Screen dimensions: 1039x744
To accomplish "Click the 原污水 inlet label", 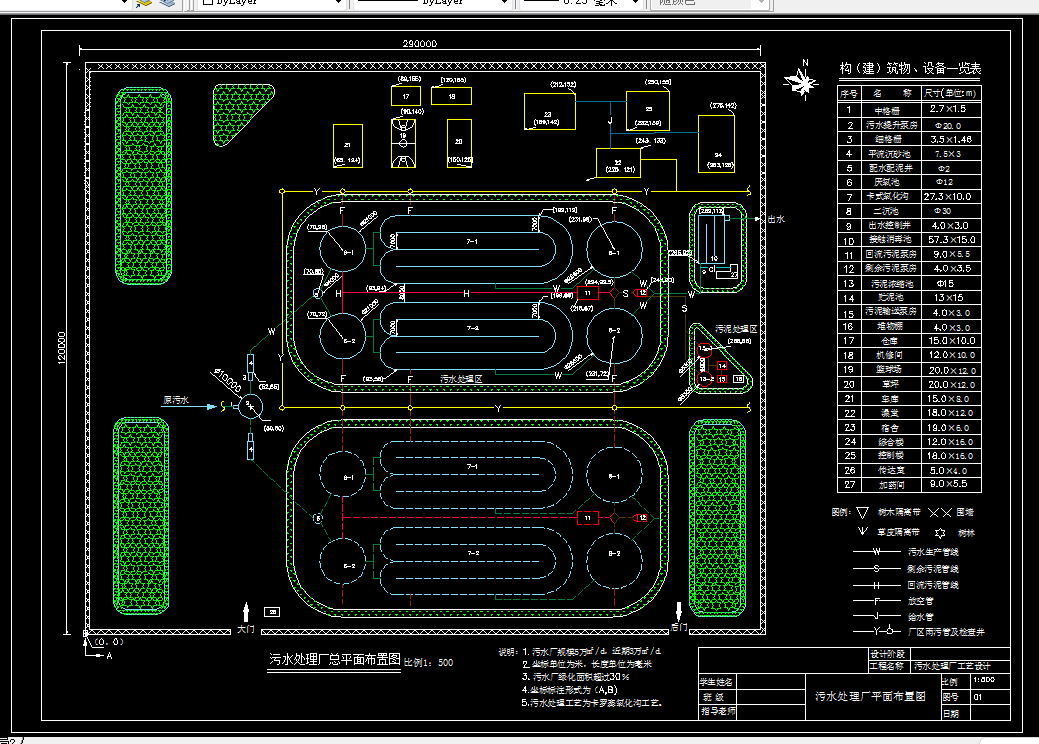I will (x=176, y=400).
